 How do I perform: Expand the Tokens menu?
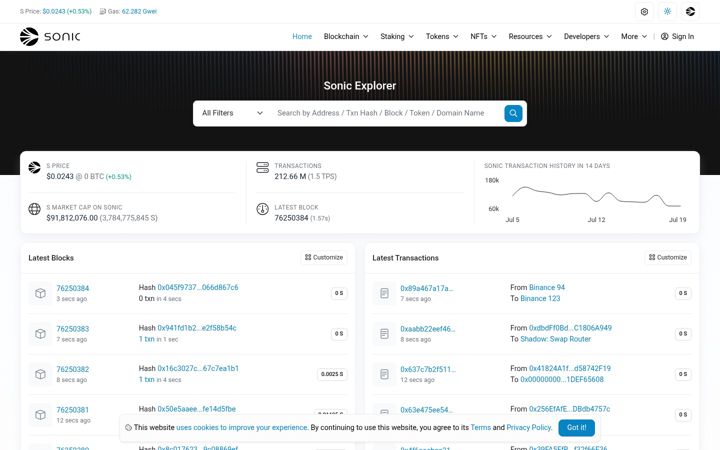[442, 36]
